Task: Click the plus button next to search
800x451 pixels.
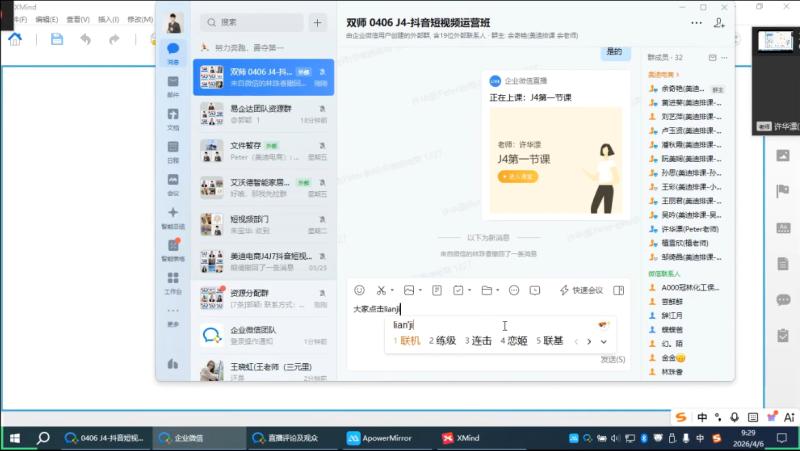Action: (317, 22)
